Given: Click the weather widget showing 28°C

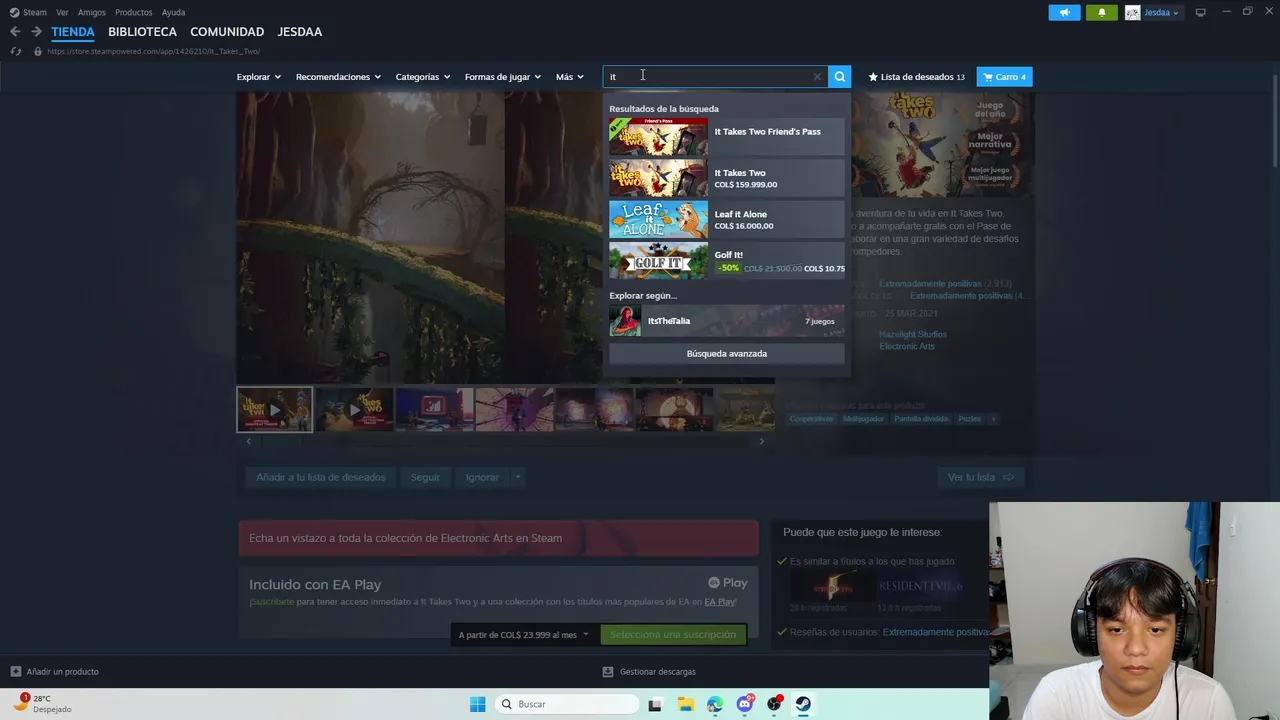Looking at the screenshot, I should (42, 704).
